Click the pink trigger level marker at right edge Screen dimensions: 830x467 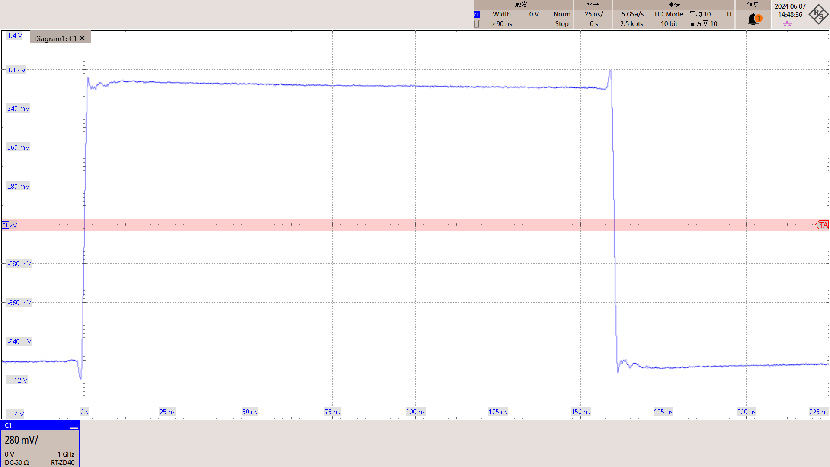pos(823,225)
